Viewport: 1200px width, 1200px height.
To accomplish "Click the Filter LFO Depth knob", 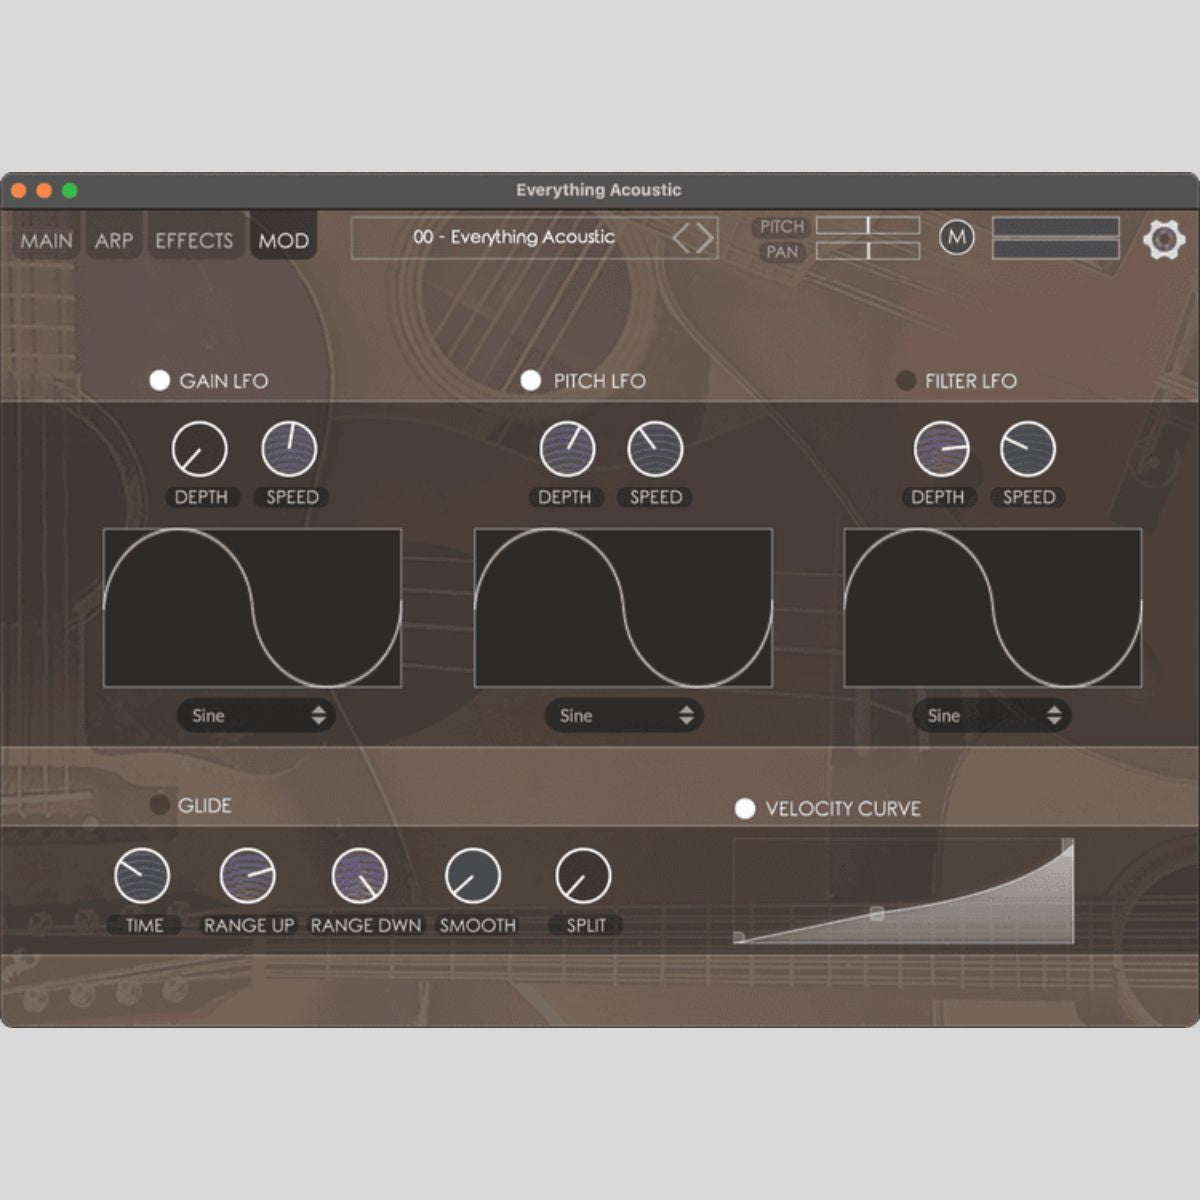I will pyautogui.click(x=941, y=449).
